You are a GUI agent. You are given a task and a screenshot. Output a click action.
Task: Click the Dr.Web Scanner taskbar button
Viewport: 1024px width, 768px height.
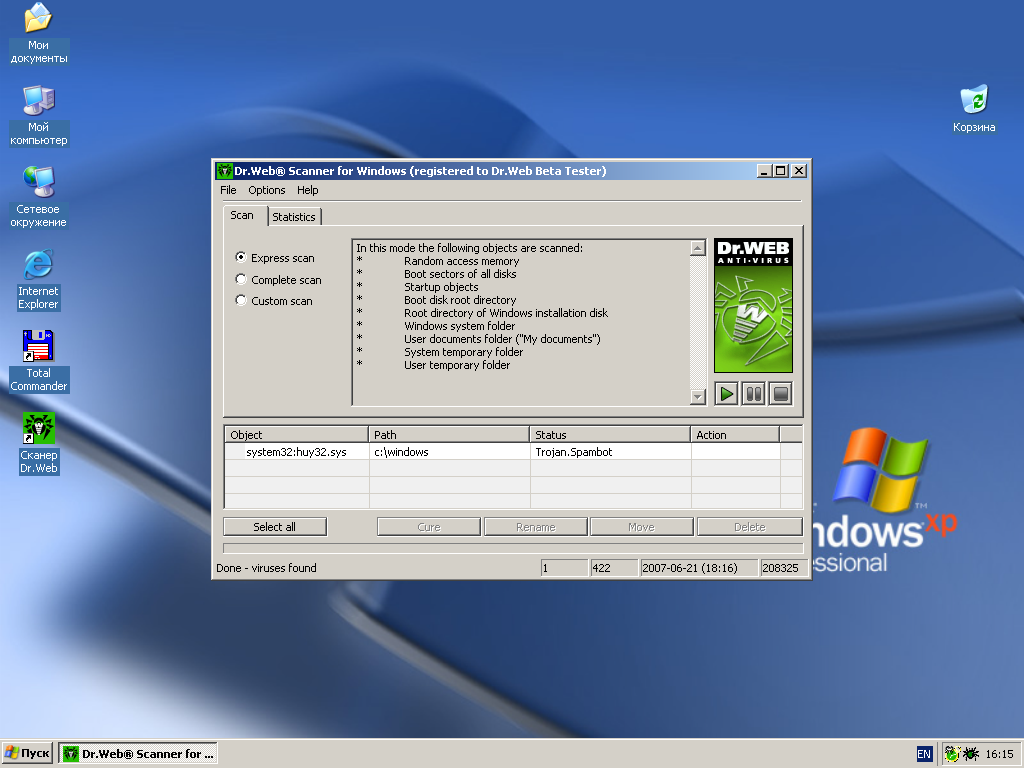coord(138,754)
